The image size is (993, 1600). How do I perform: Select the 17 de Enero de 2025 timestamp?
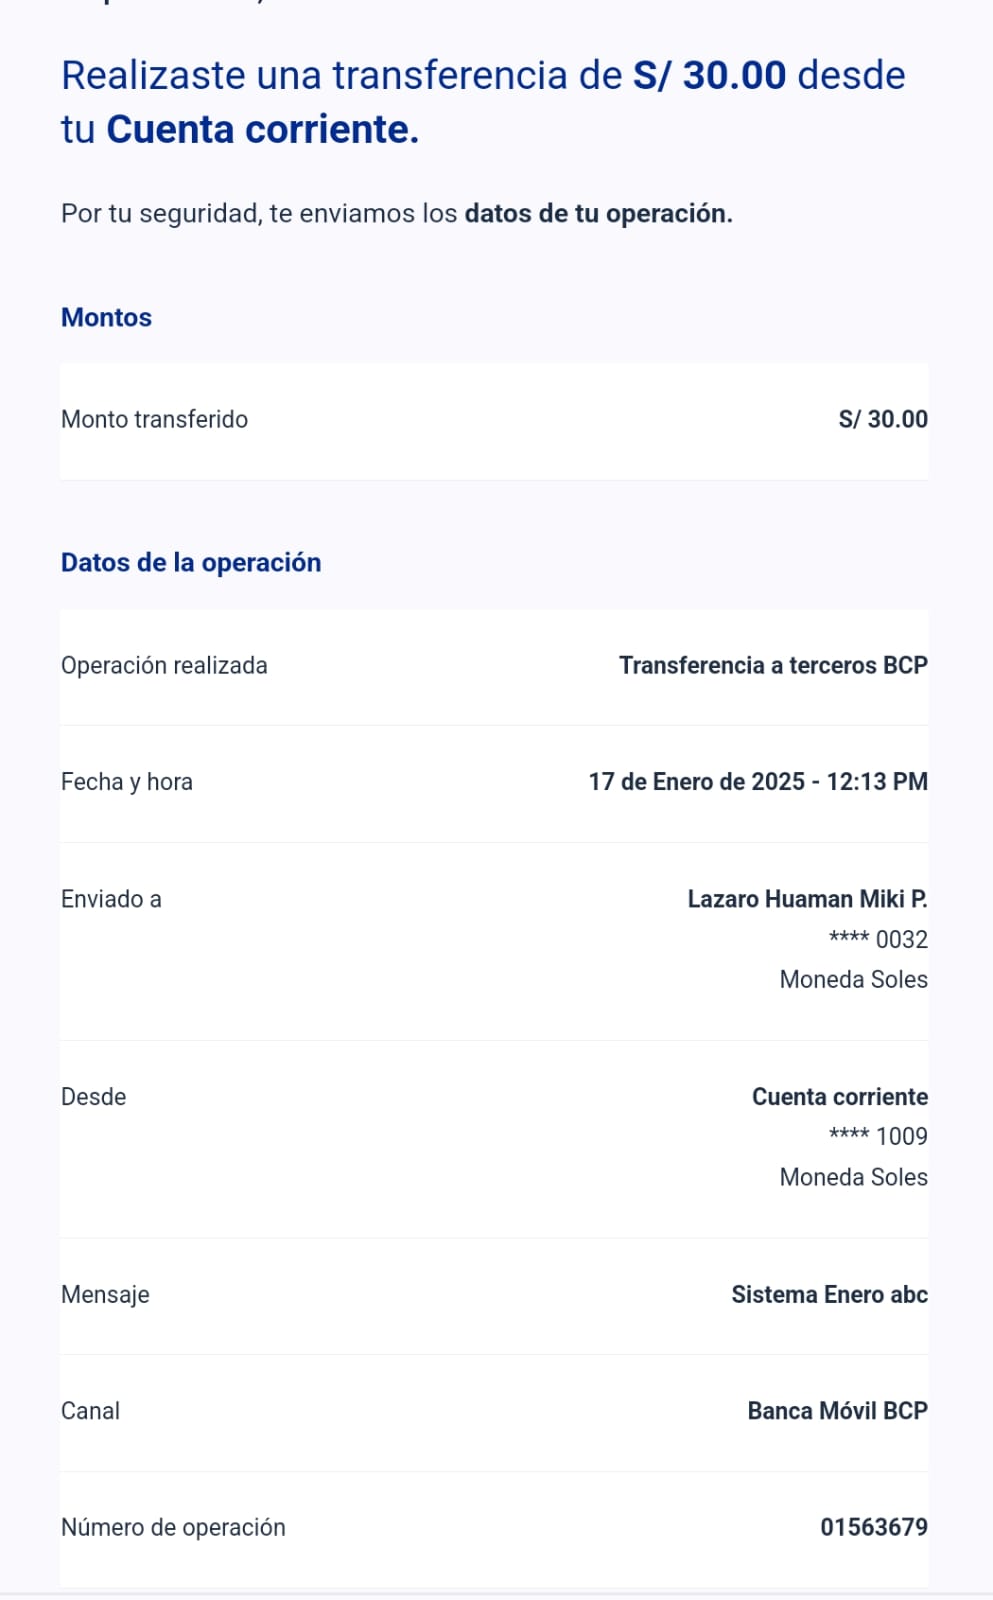click(x=757, y=782)
